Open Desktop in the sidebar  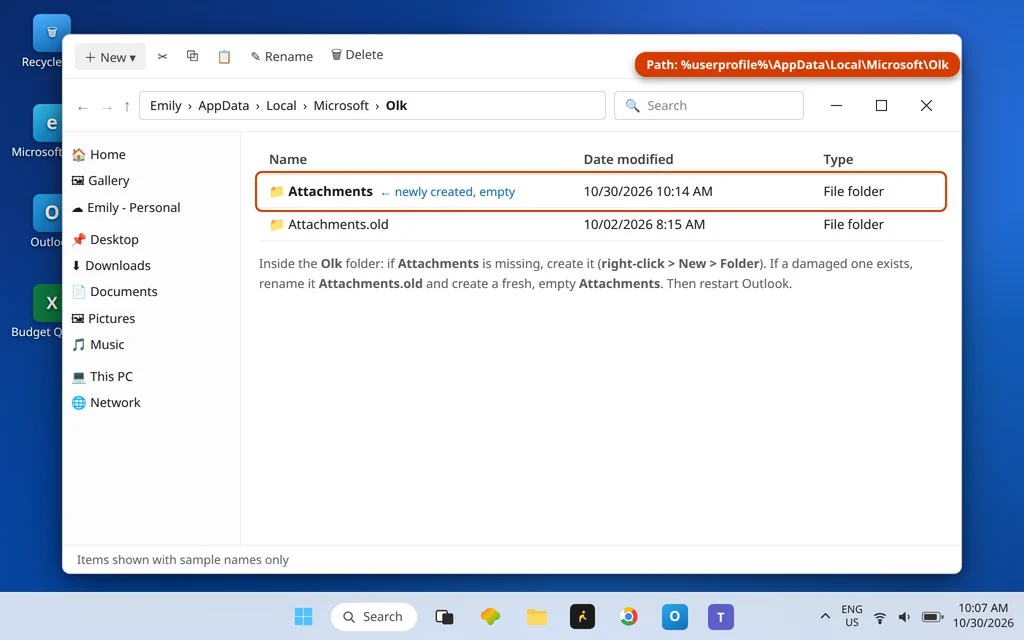106,240
